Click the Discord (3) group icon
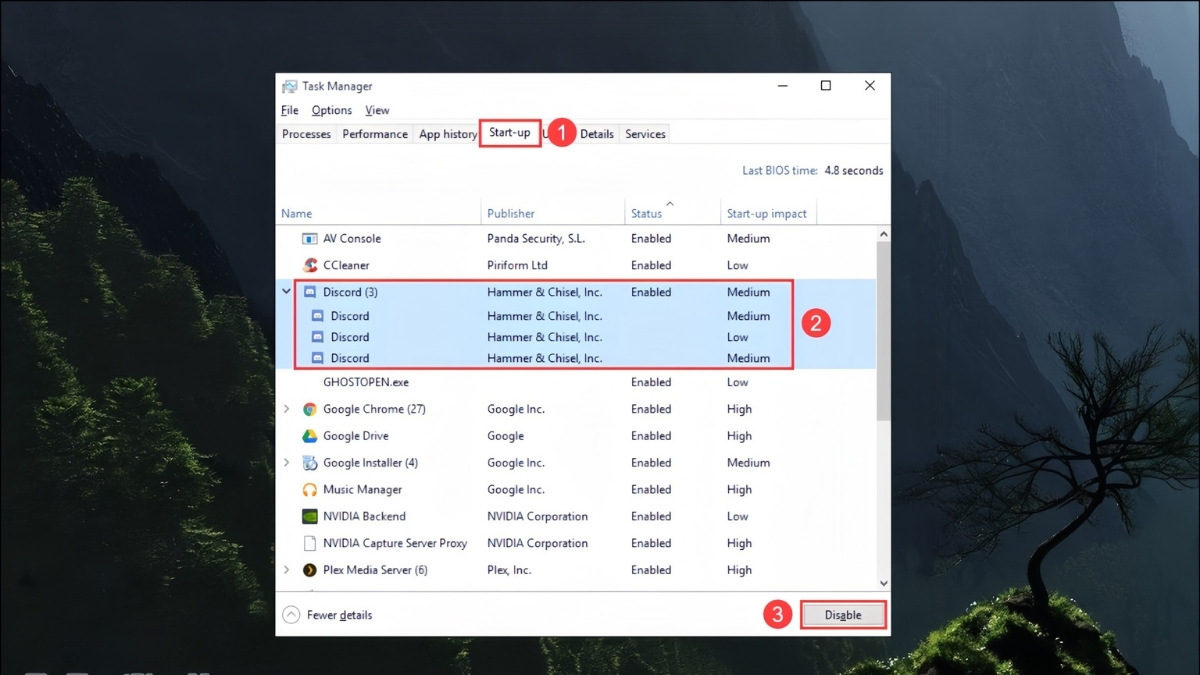Image resolution: width=1200 pixels, height=675 pixels. (310, 293)
